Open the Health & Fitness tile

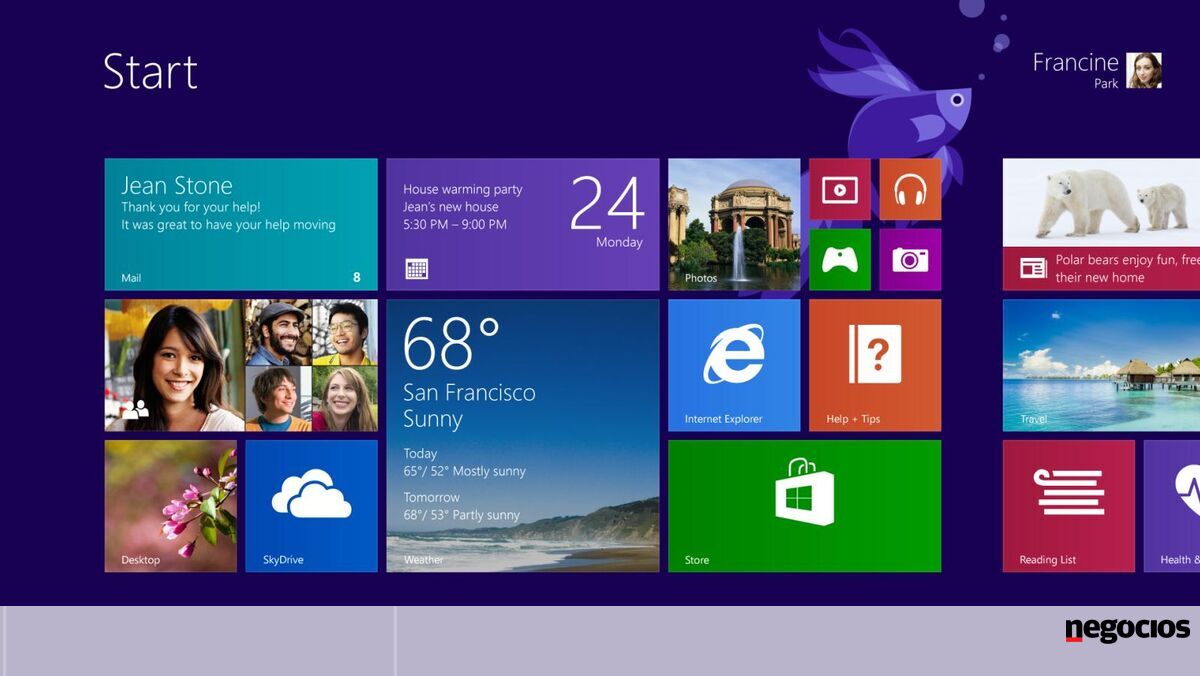[x=1172, y=506]
